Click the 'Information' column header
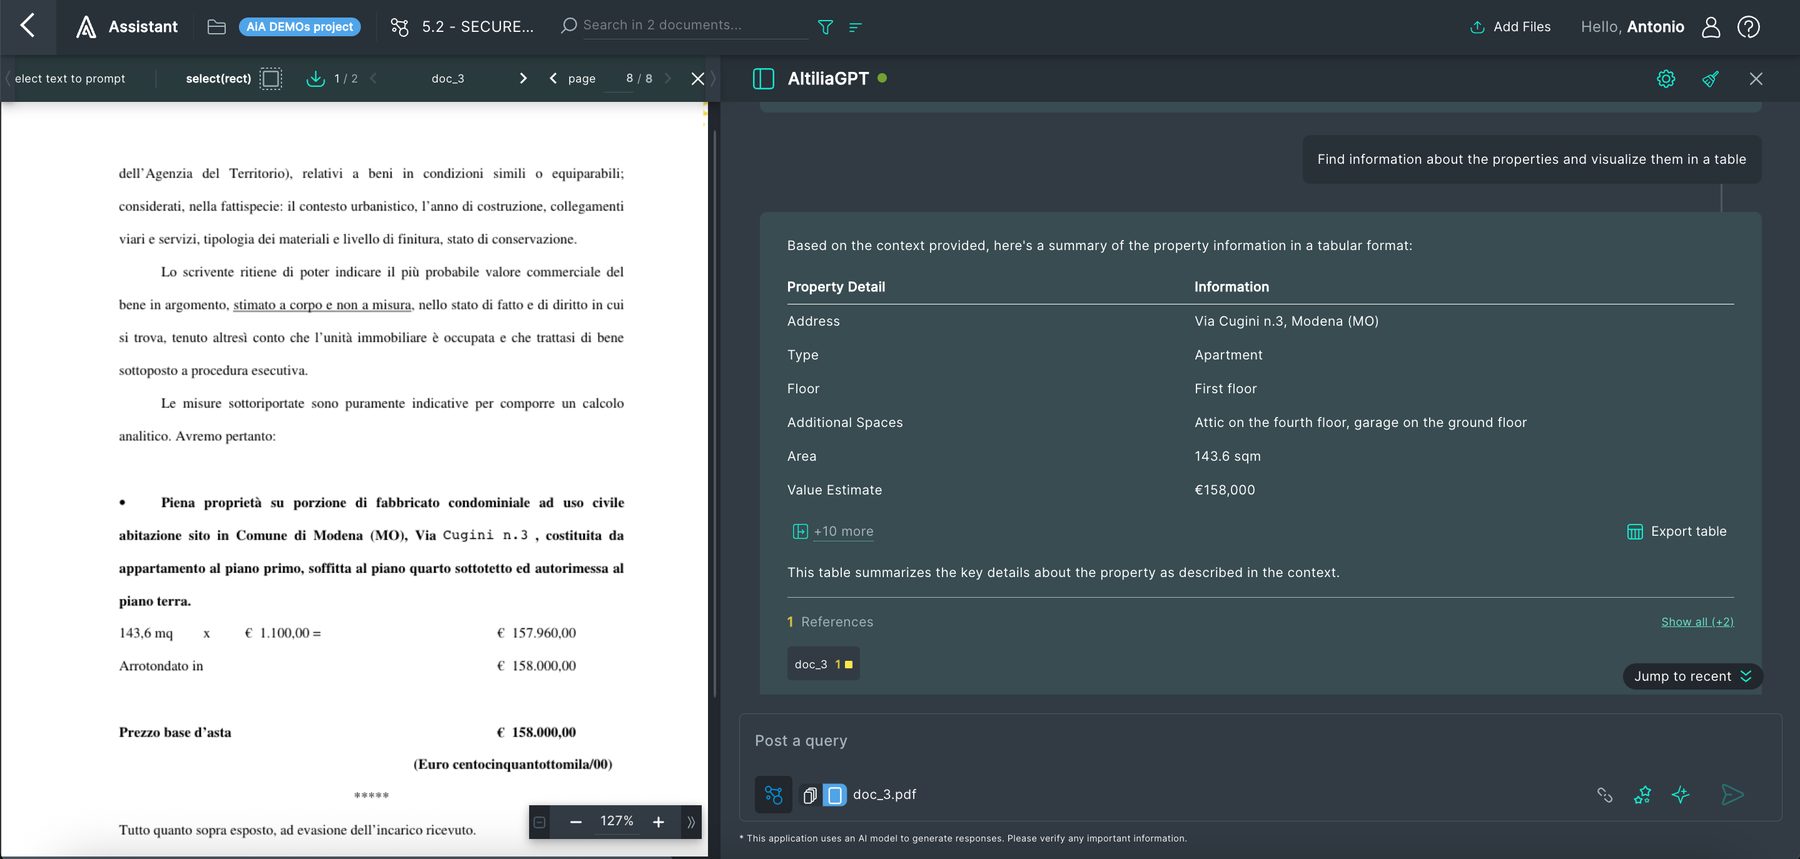 1231,287
